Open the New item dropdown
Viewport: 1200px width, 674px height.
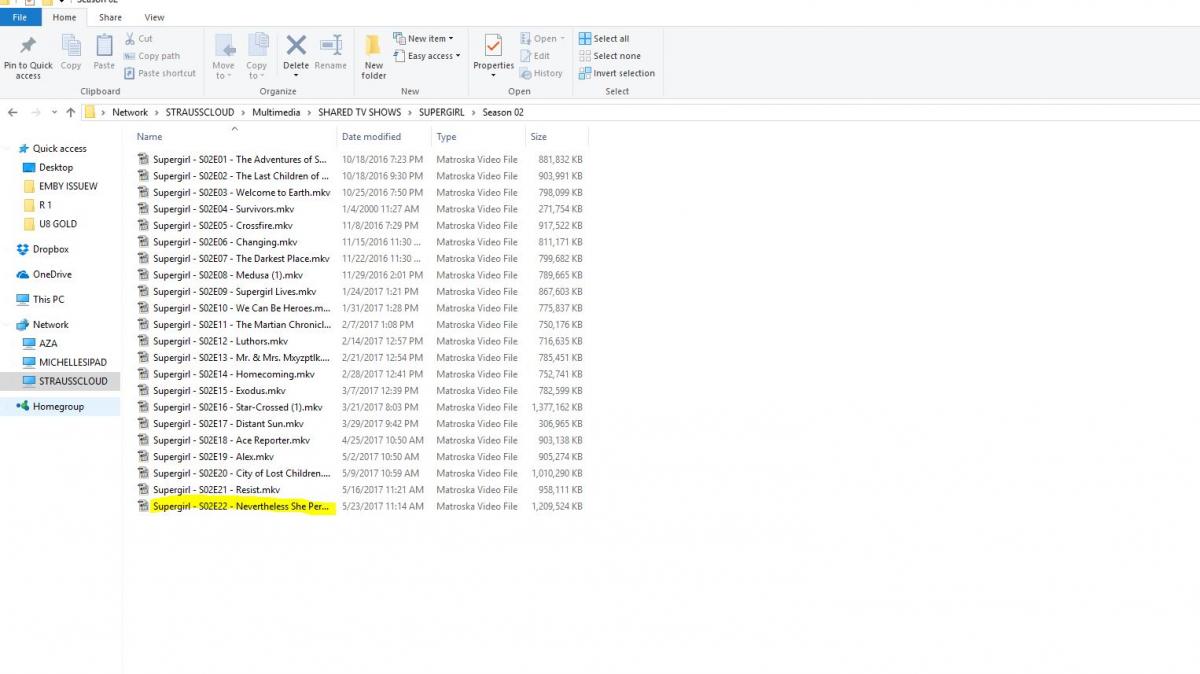(x=423, y=39)
